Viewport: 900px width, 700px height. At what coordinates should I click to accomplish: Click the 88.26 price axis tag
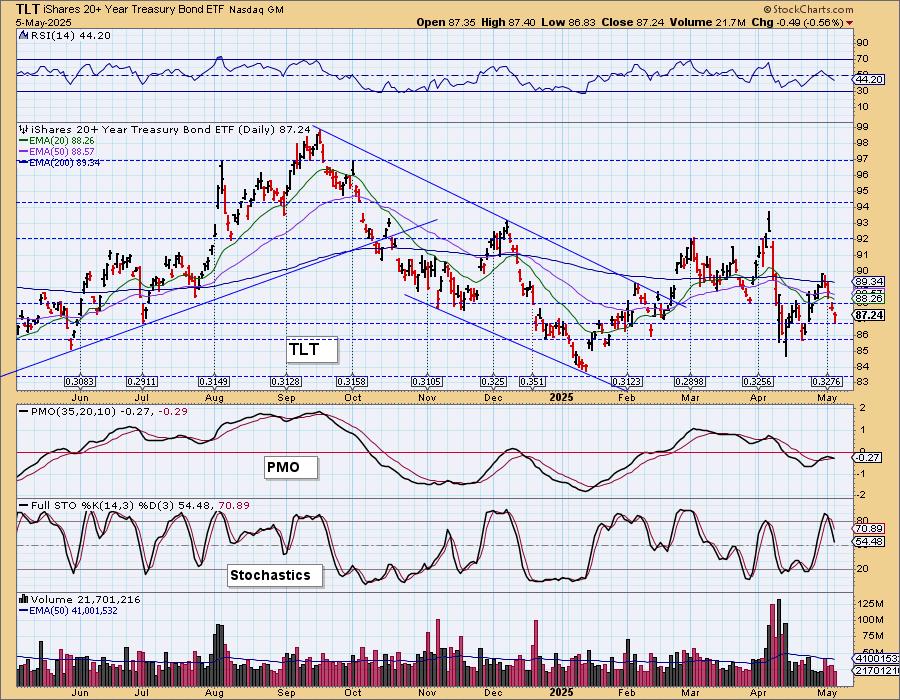click(870, 299)
